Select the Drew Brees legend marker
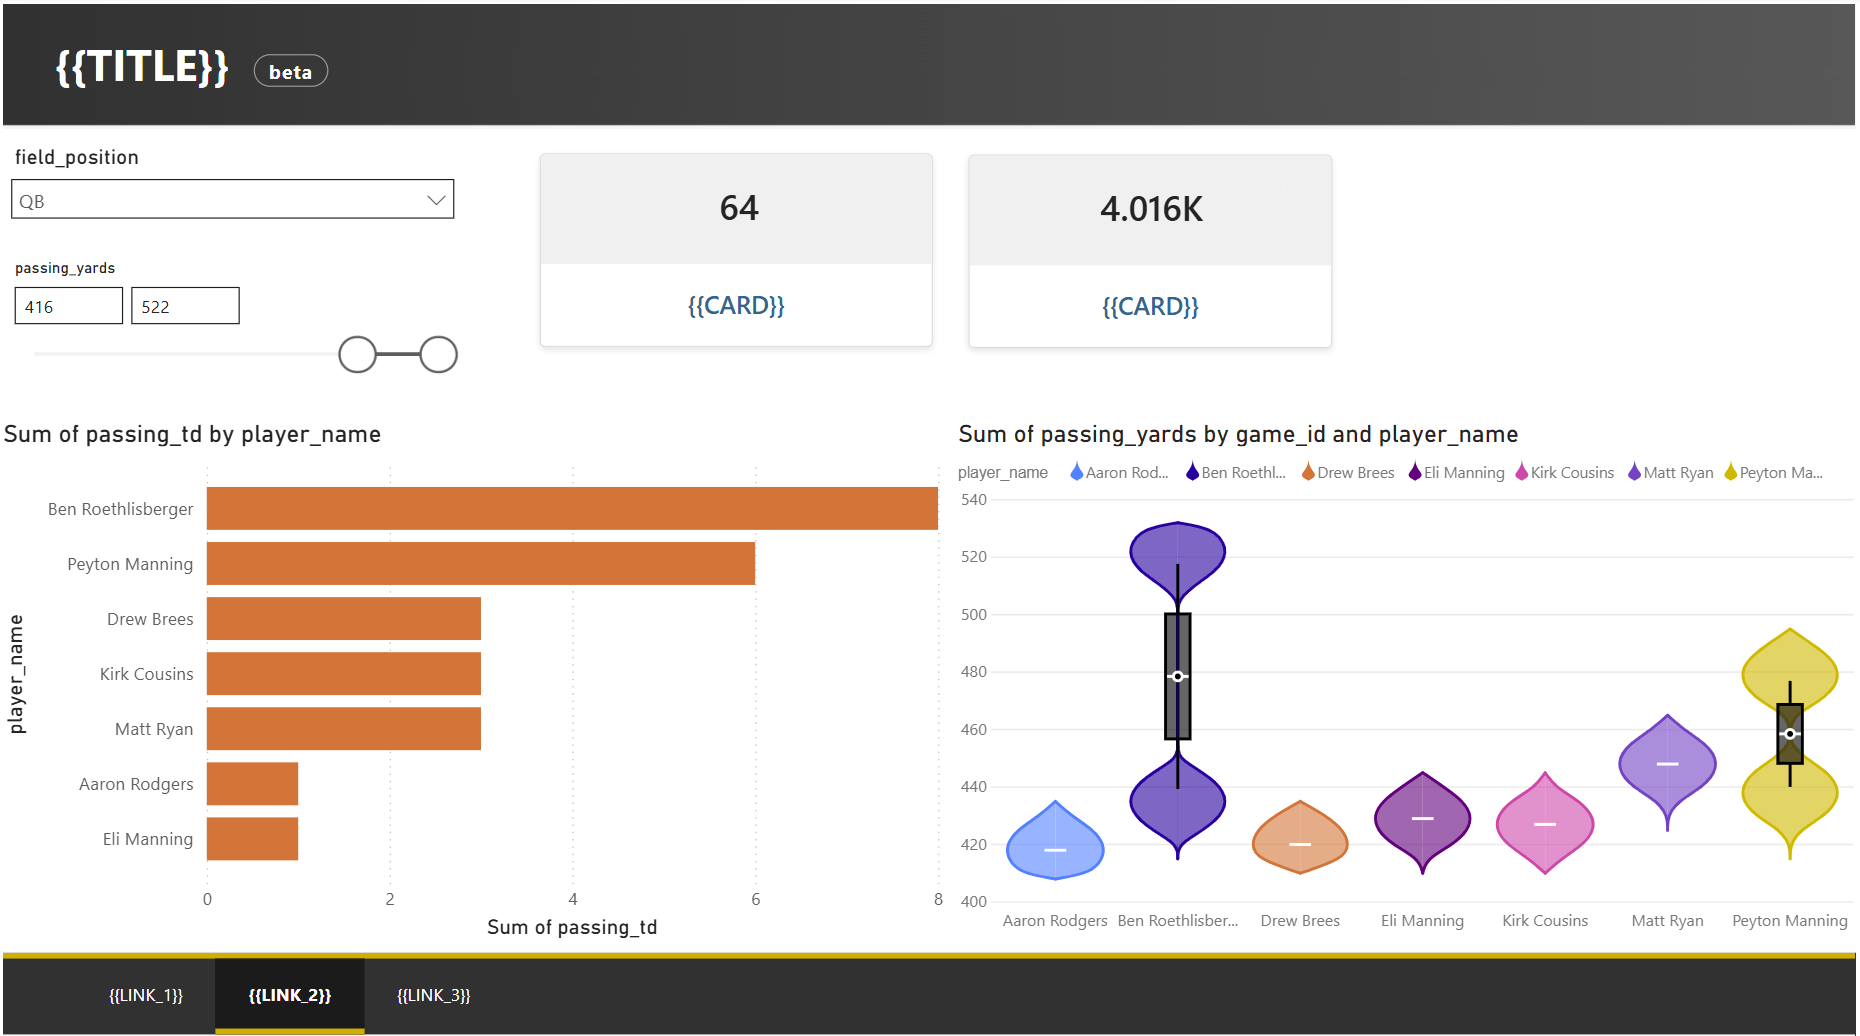This screenshot has width=1860, height=1036. coord(1308,472)
